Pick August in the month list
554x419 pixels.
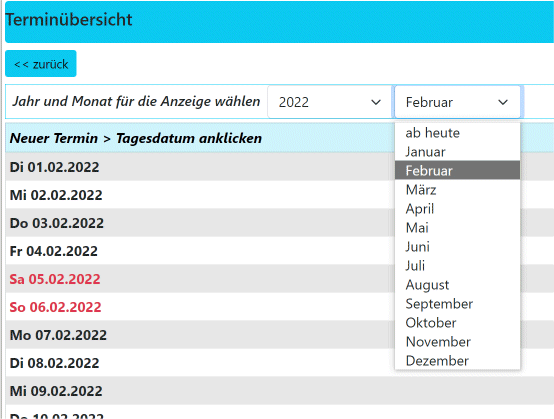[458, 285]
